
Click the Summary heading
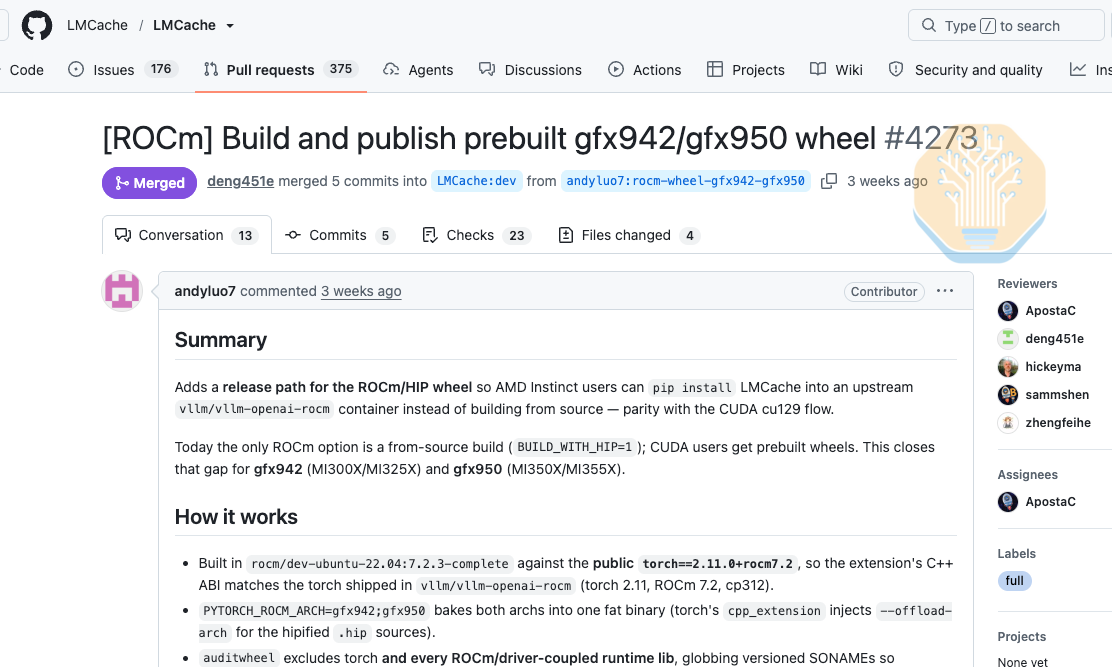[221, 340]
